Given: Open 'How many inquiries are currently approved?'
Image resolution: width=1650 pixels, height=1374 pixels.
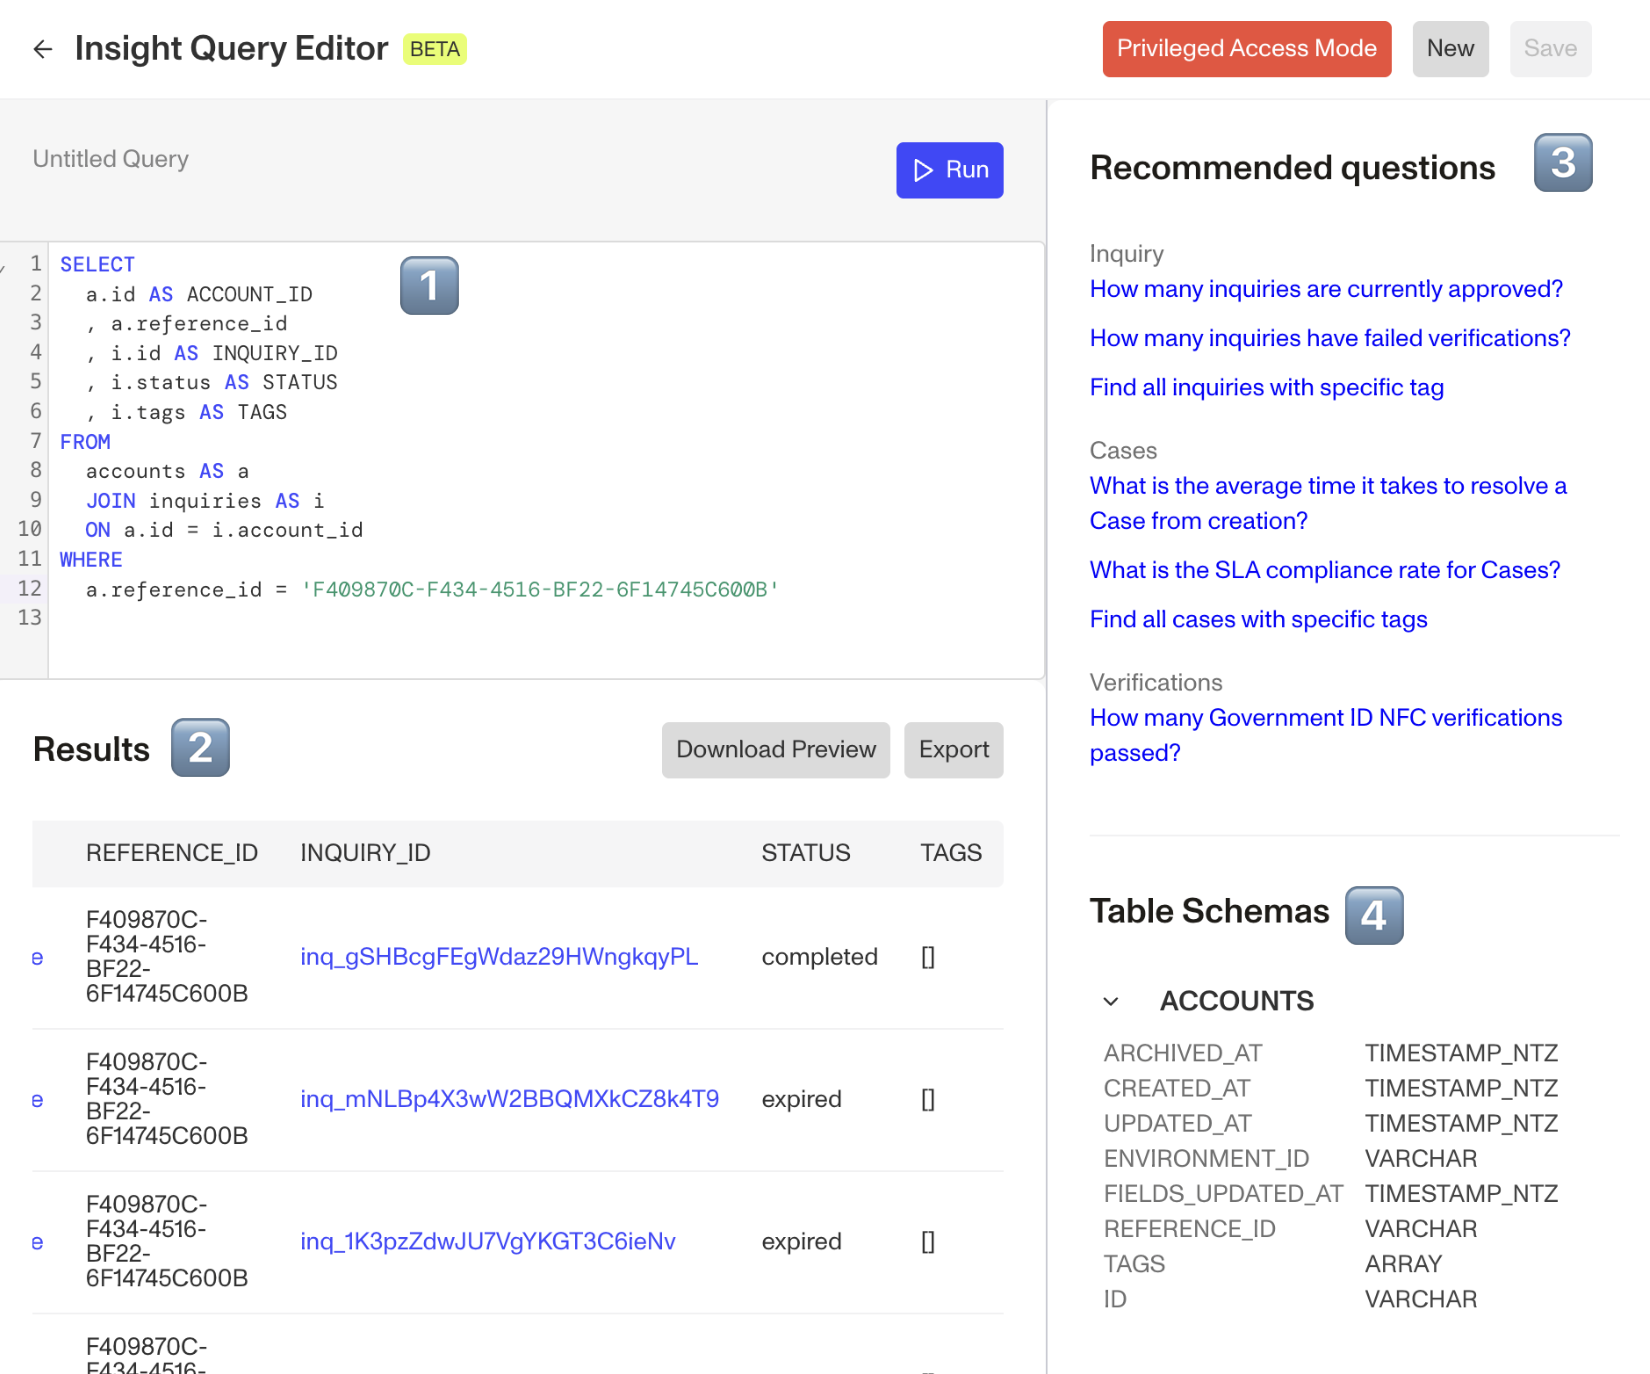Looking at the screenshot, I should pyautogui.click(x=1326, y=289).
